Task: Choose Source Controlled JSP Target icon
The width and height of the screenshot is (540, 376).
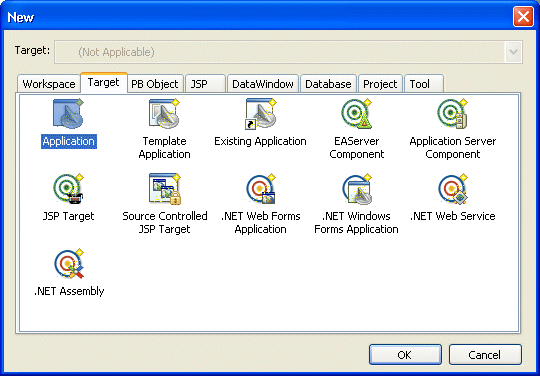Action: pyautogui.click(x=165, y=189)
